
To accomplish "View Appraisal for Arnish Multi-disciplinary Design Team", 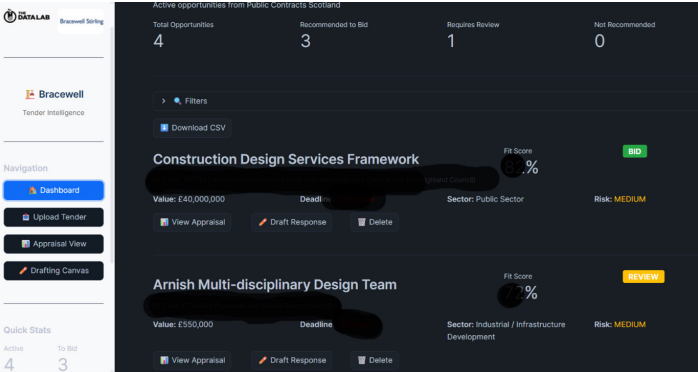I will (x=192, y=360).
